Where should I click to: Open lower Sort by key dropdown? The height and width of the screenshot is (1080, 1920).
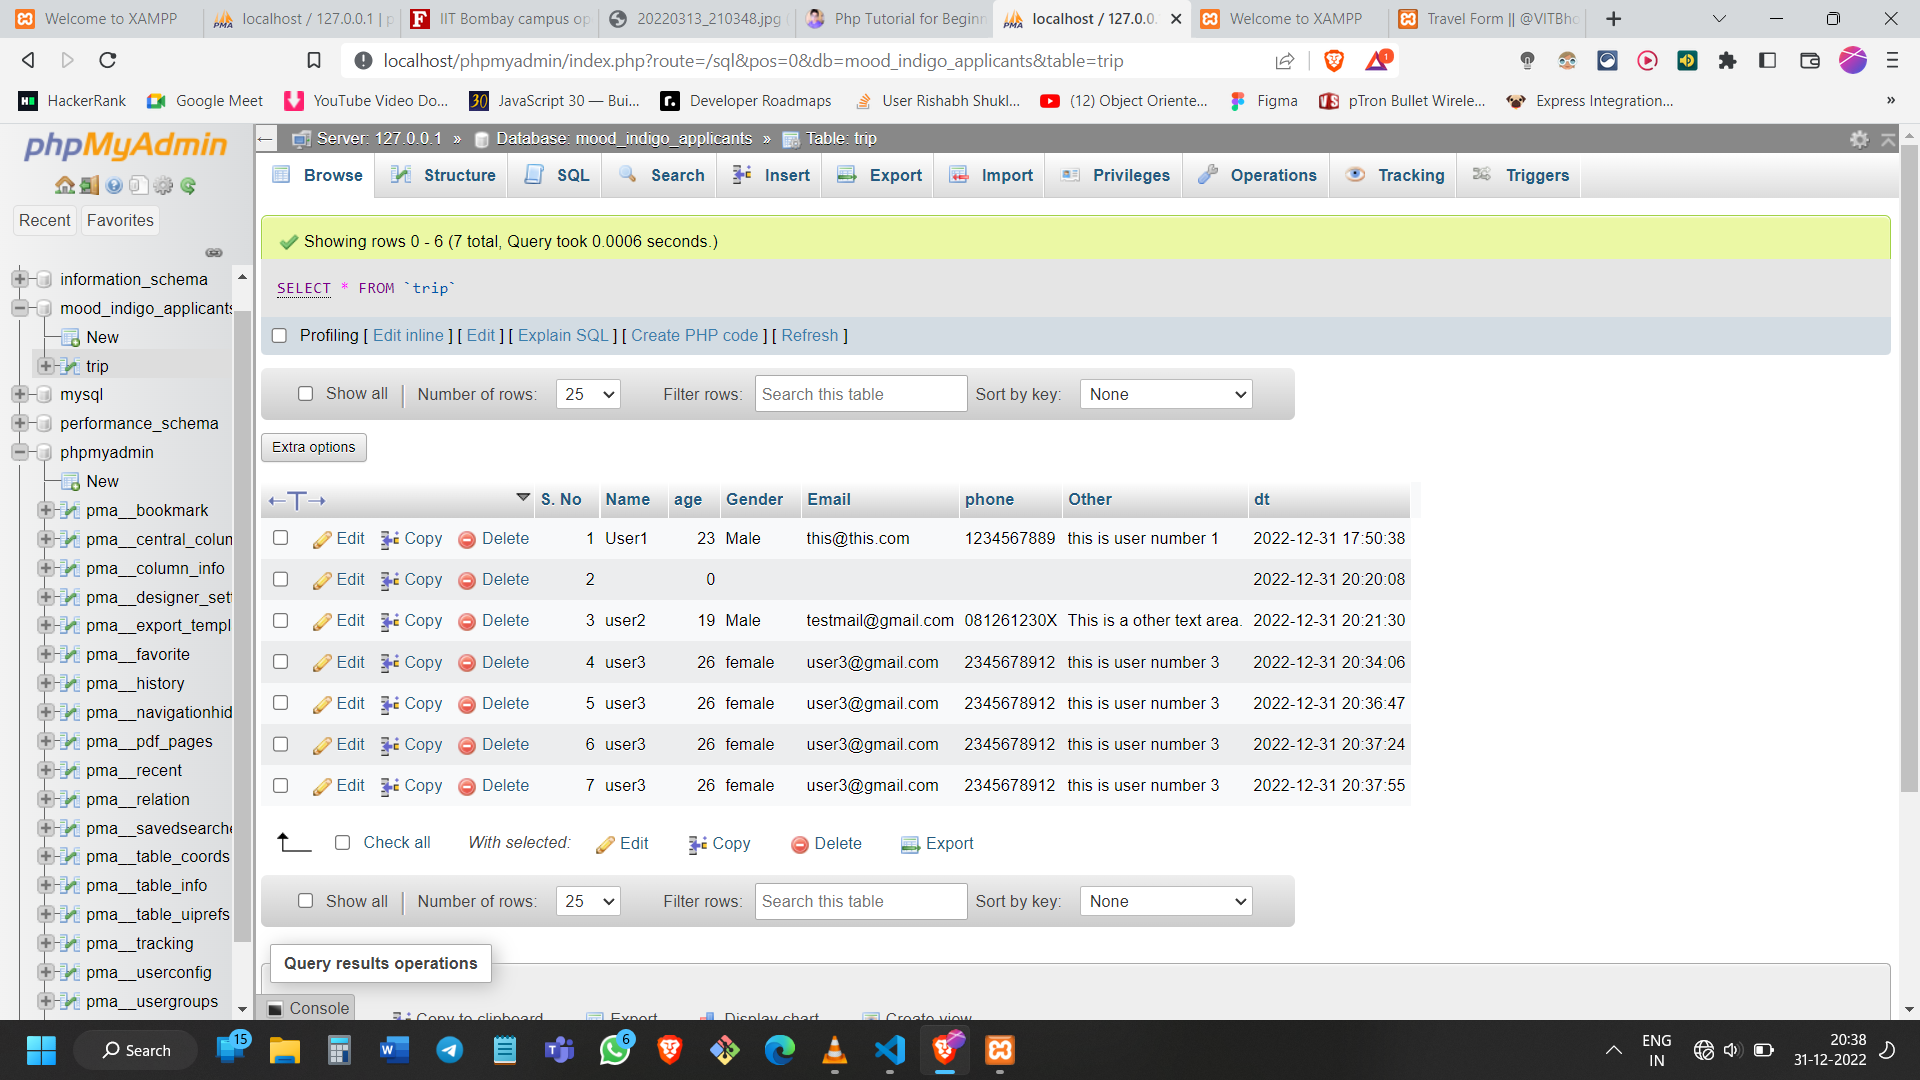1166,901
